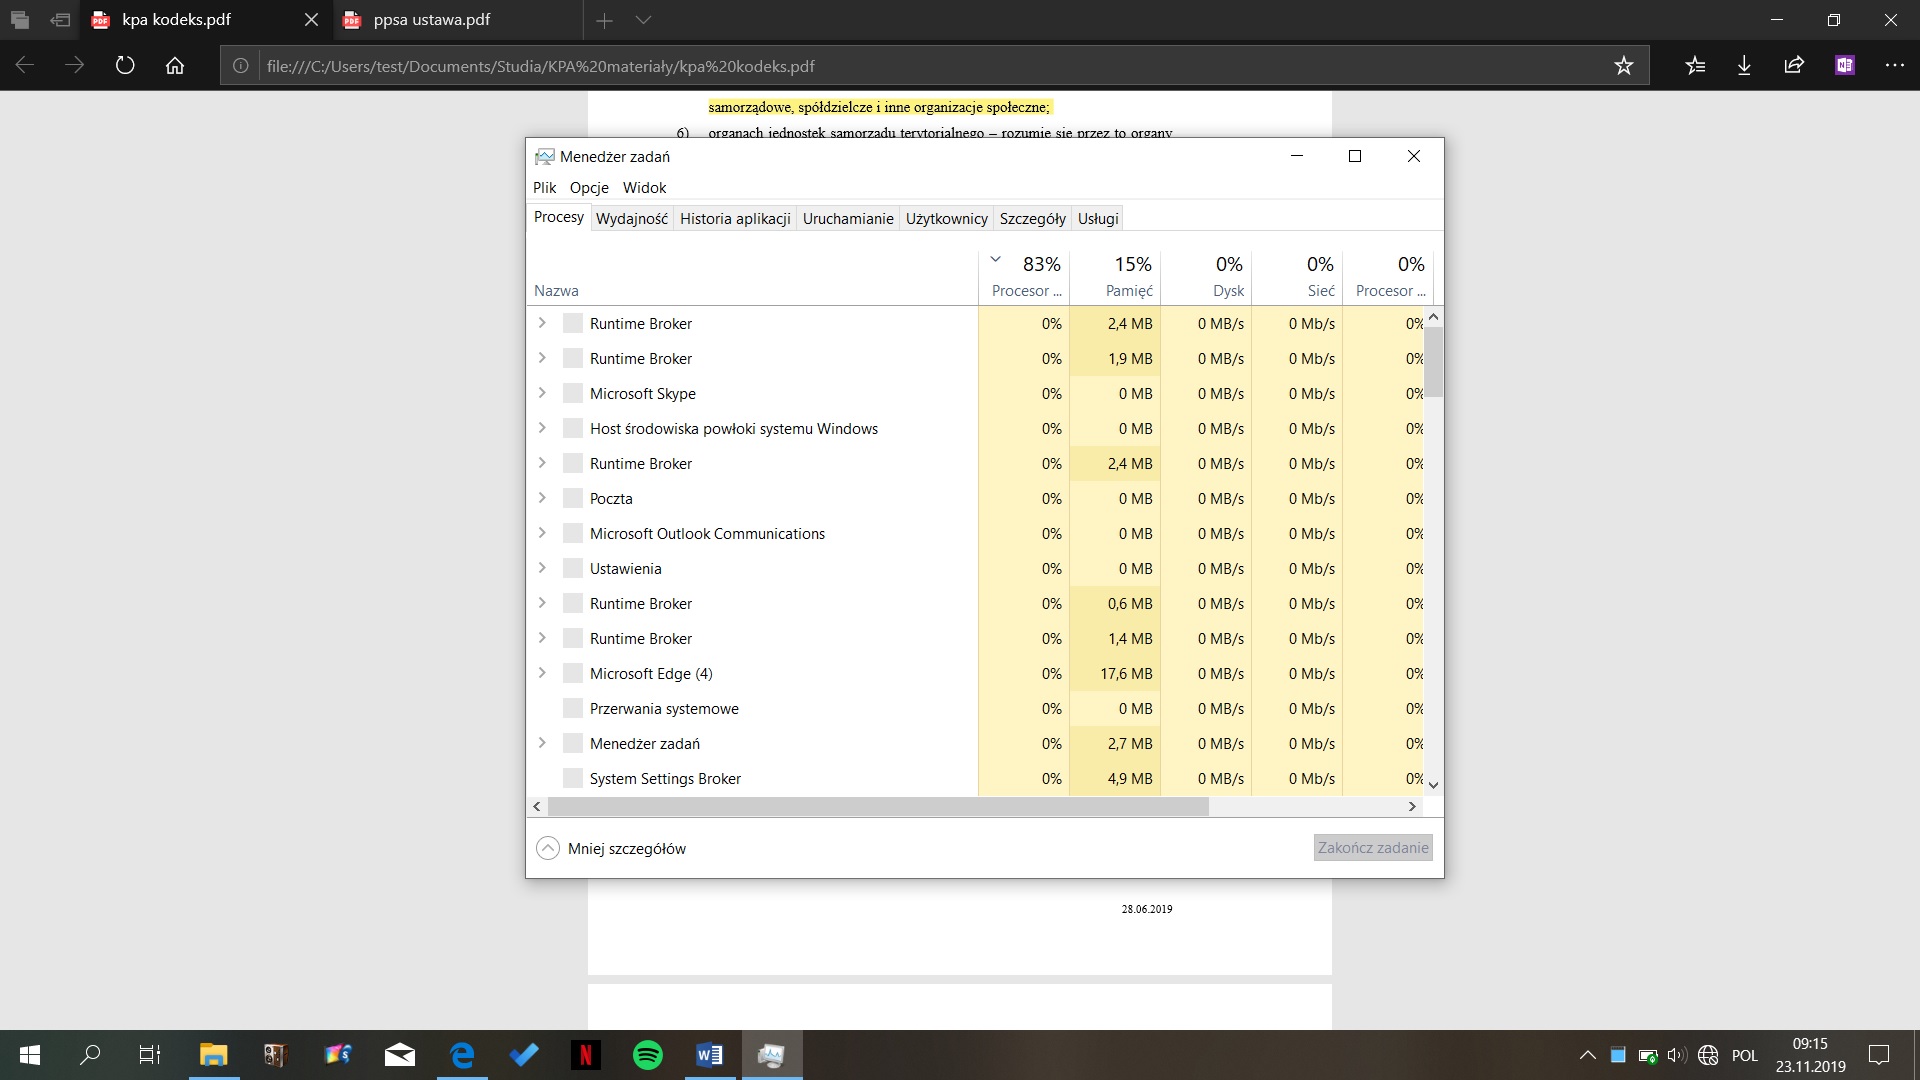
Task: Click the horizontal scrollbar in Task Manager
Action: click(x=878, y=806)
